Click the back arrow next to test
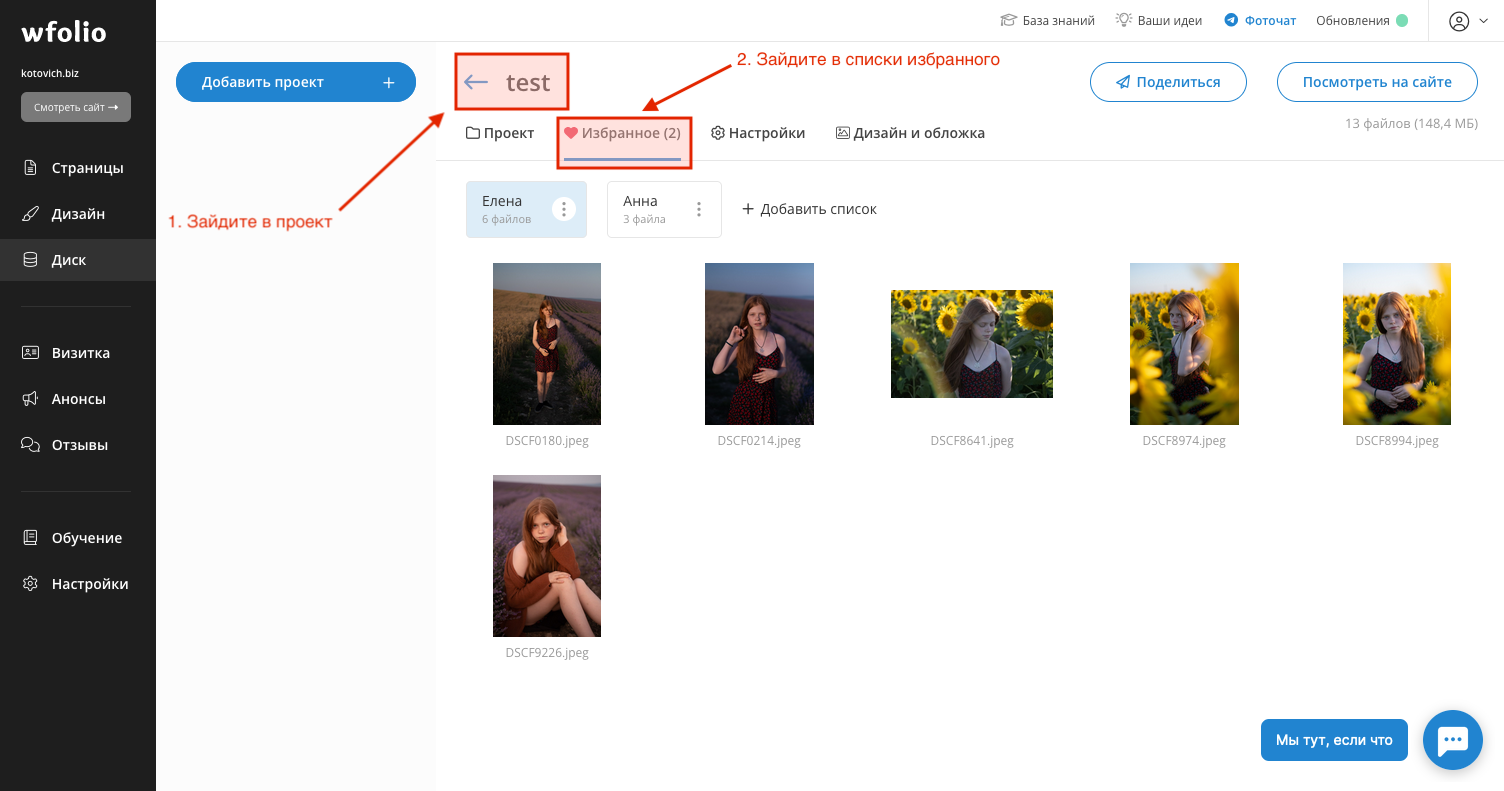The width and height of the screenshot is (1504, 791). [x=476, y=82]
